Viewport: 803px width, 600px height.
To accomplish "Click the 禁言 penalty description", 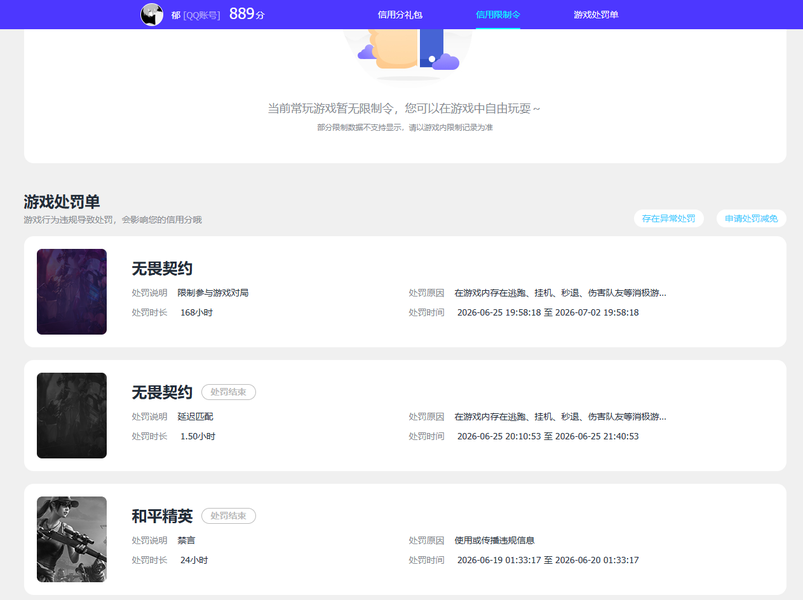I will 186,541.
